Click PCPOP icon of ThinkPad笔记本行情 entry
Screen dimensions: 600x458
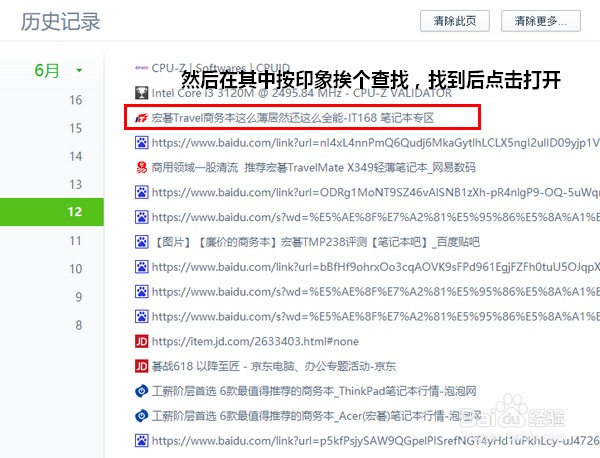coord(141,391)
